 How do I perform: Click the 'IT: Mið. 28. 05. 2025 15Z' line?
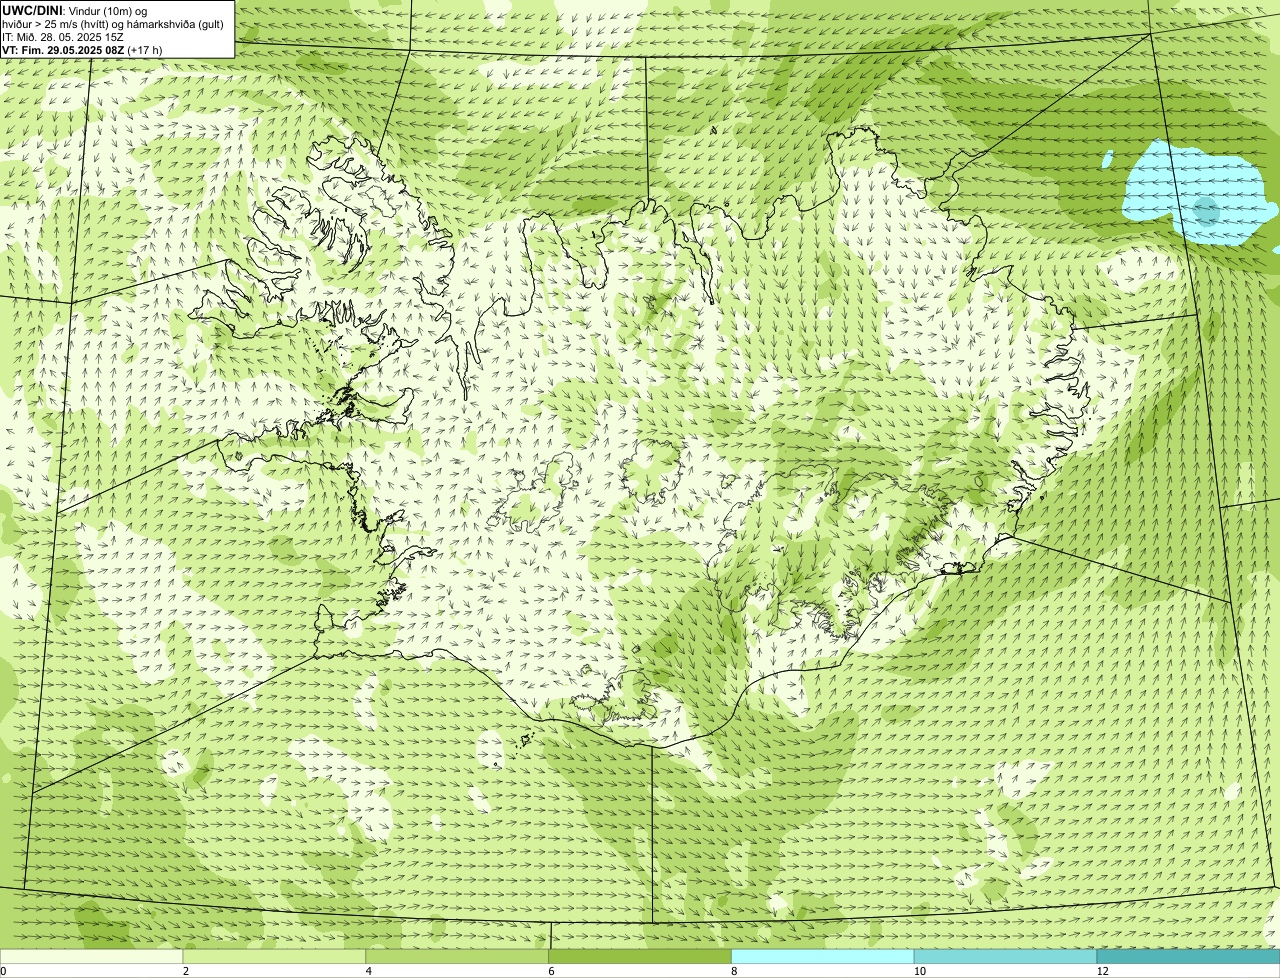pos(64,37)
